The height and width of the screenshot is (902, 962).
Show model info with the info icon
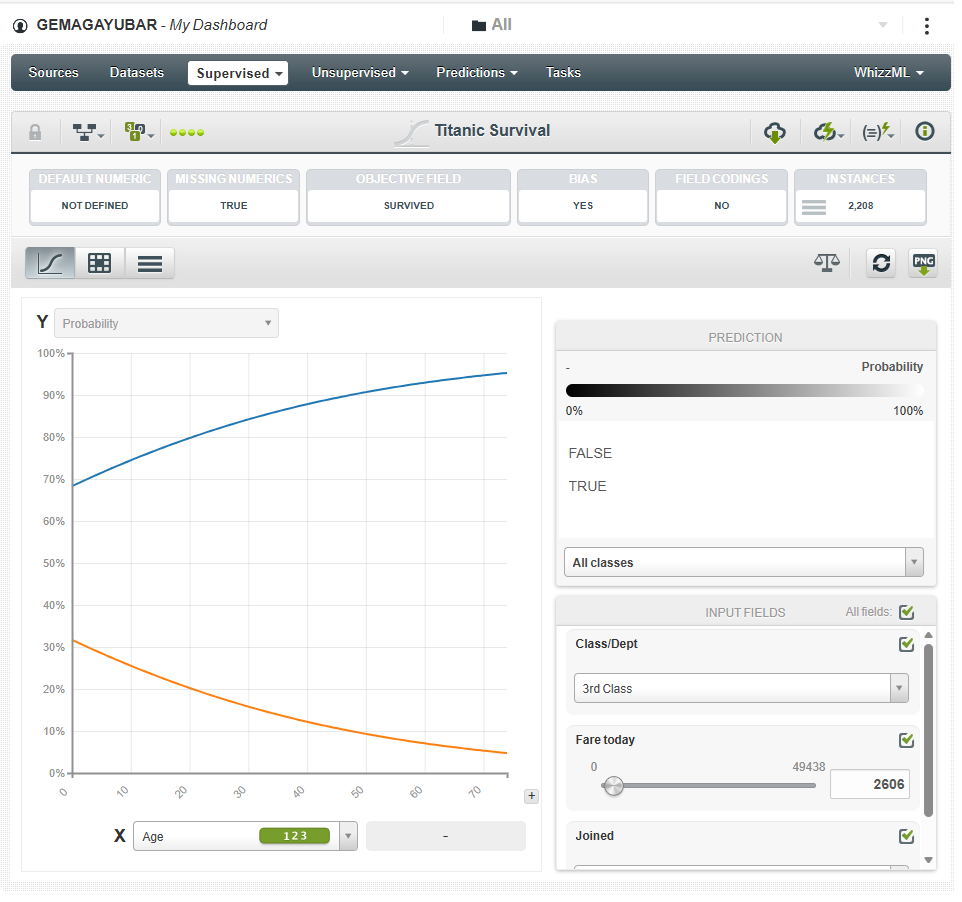pos(924,132)
